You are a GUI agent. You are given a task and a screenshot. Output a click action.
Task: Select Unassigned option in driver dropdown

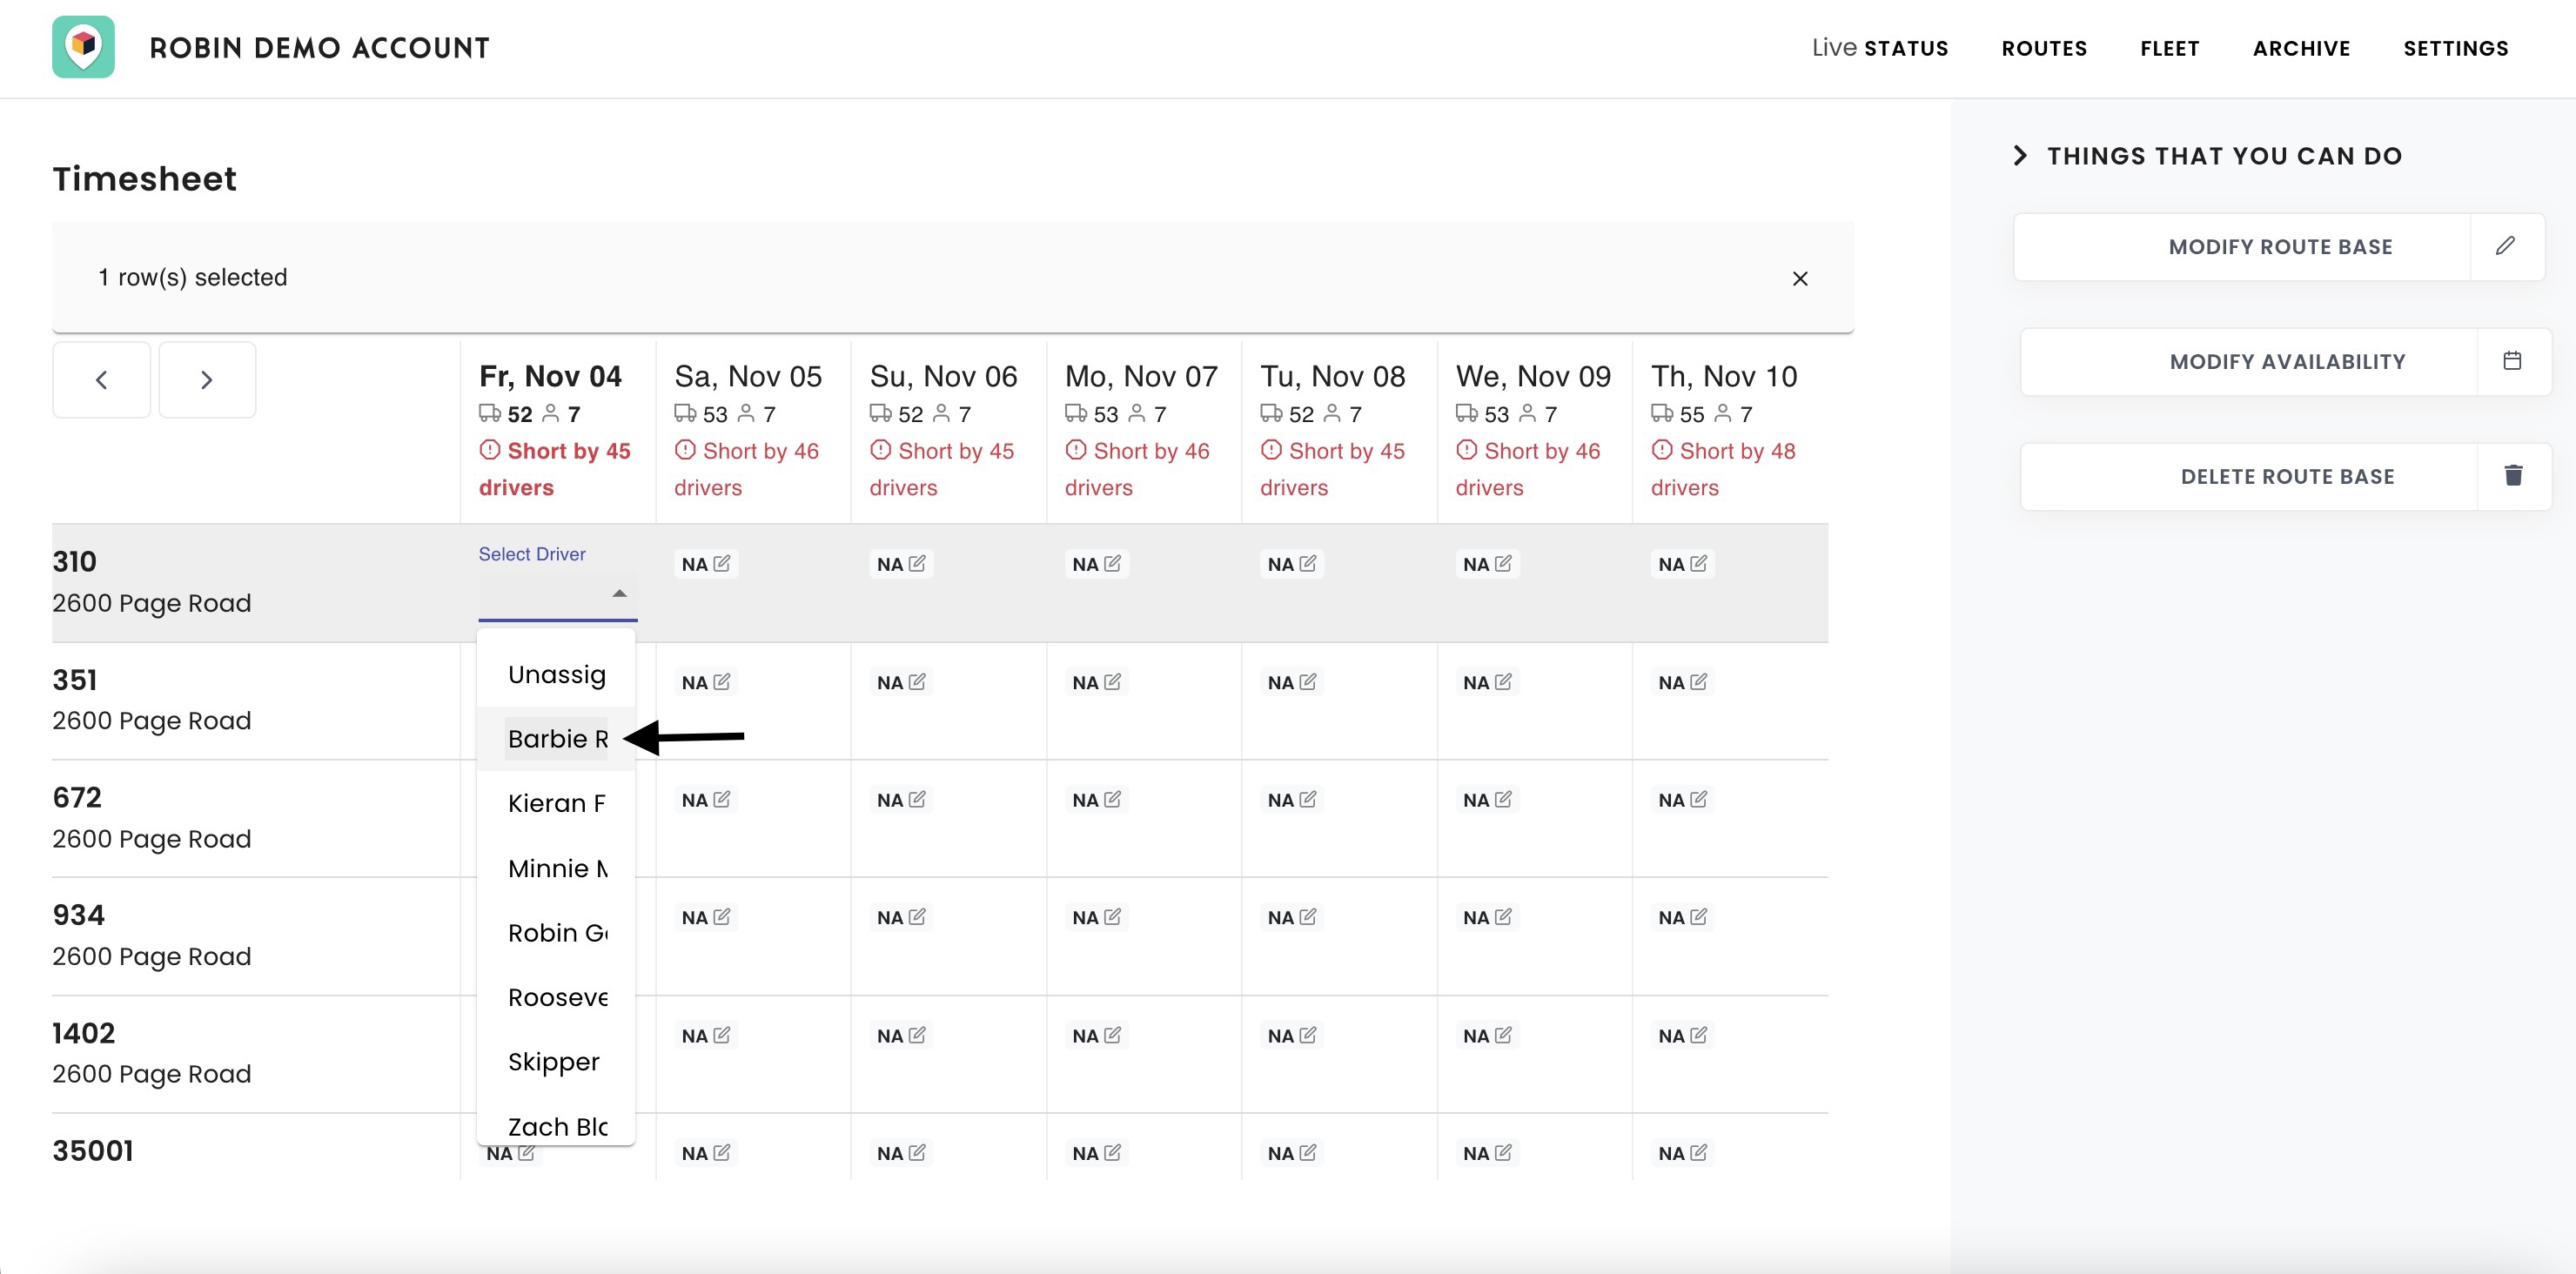[557, 675]
